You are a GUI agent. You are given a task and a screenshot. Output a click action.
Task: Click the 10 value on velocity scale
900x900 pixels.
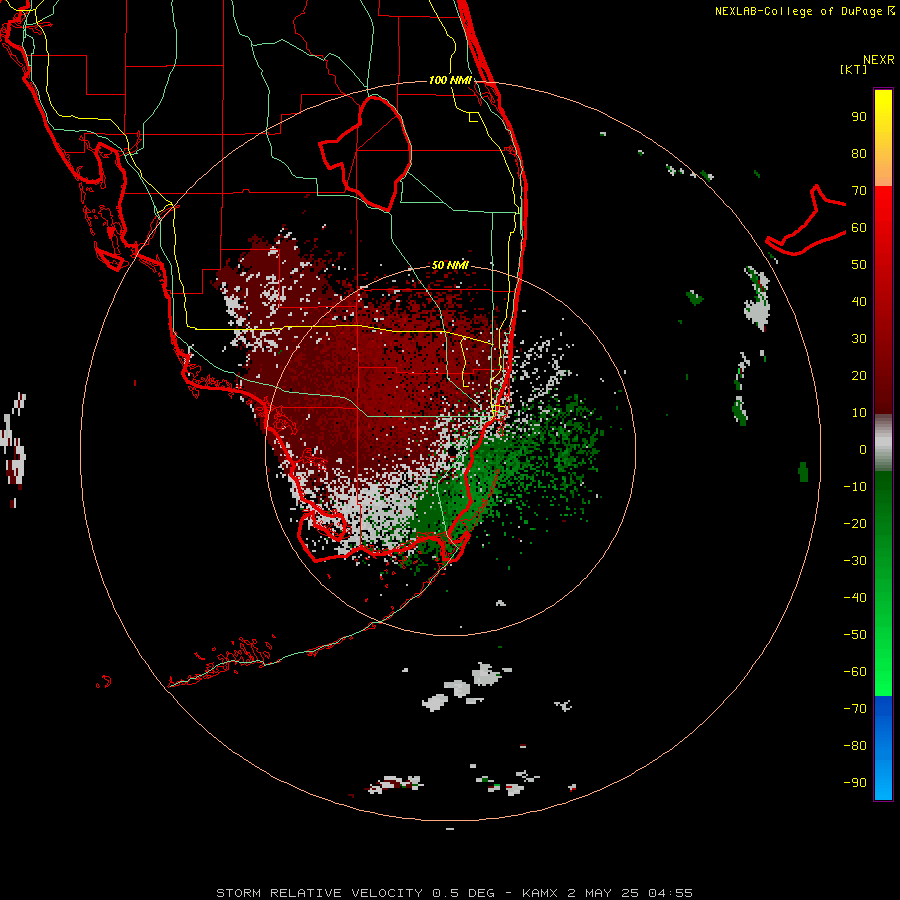point(859,413)
